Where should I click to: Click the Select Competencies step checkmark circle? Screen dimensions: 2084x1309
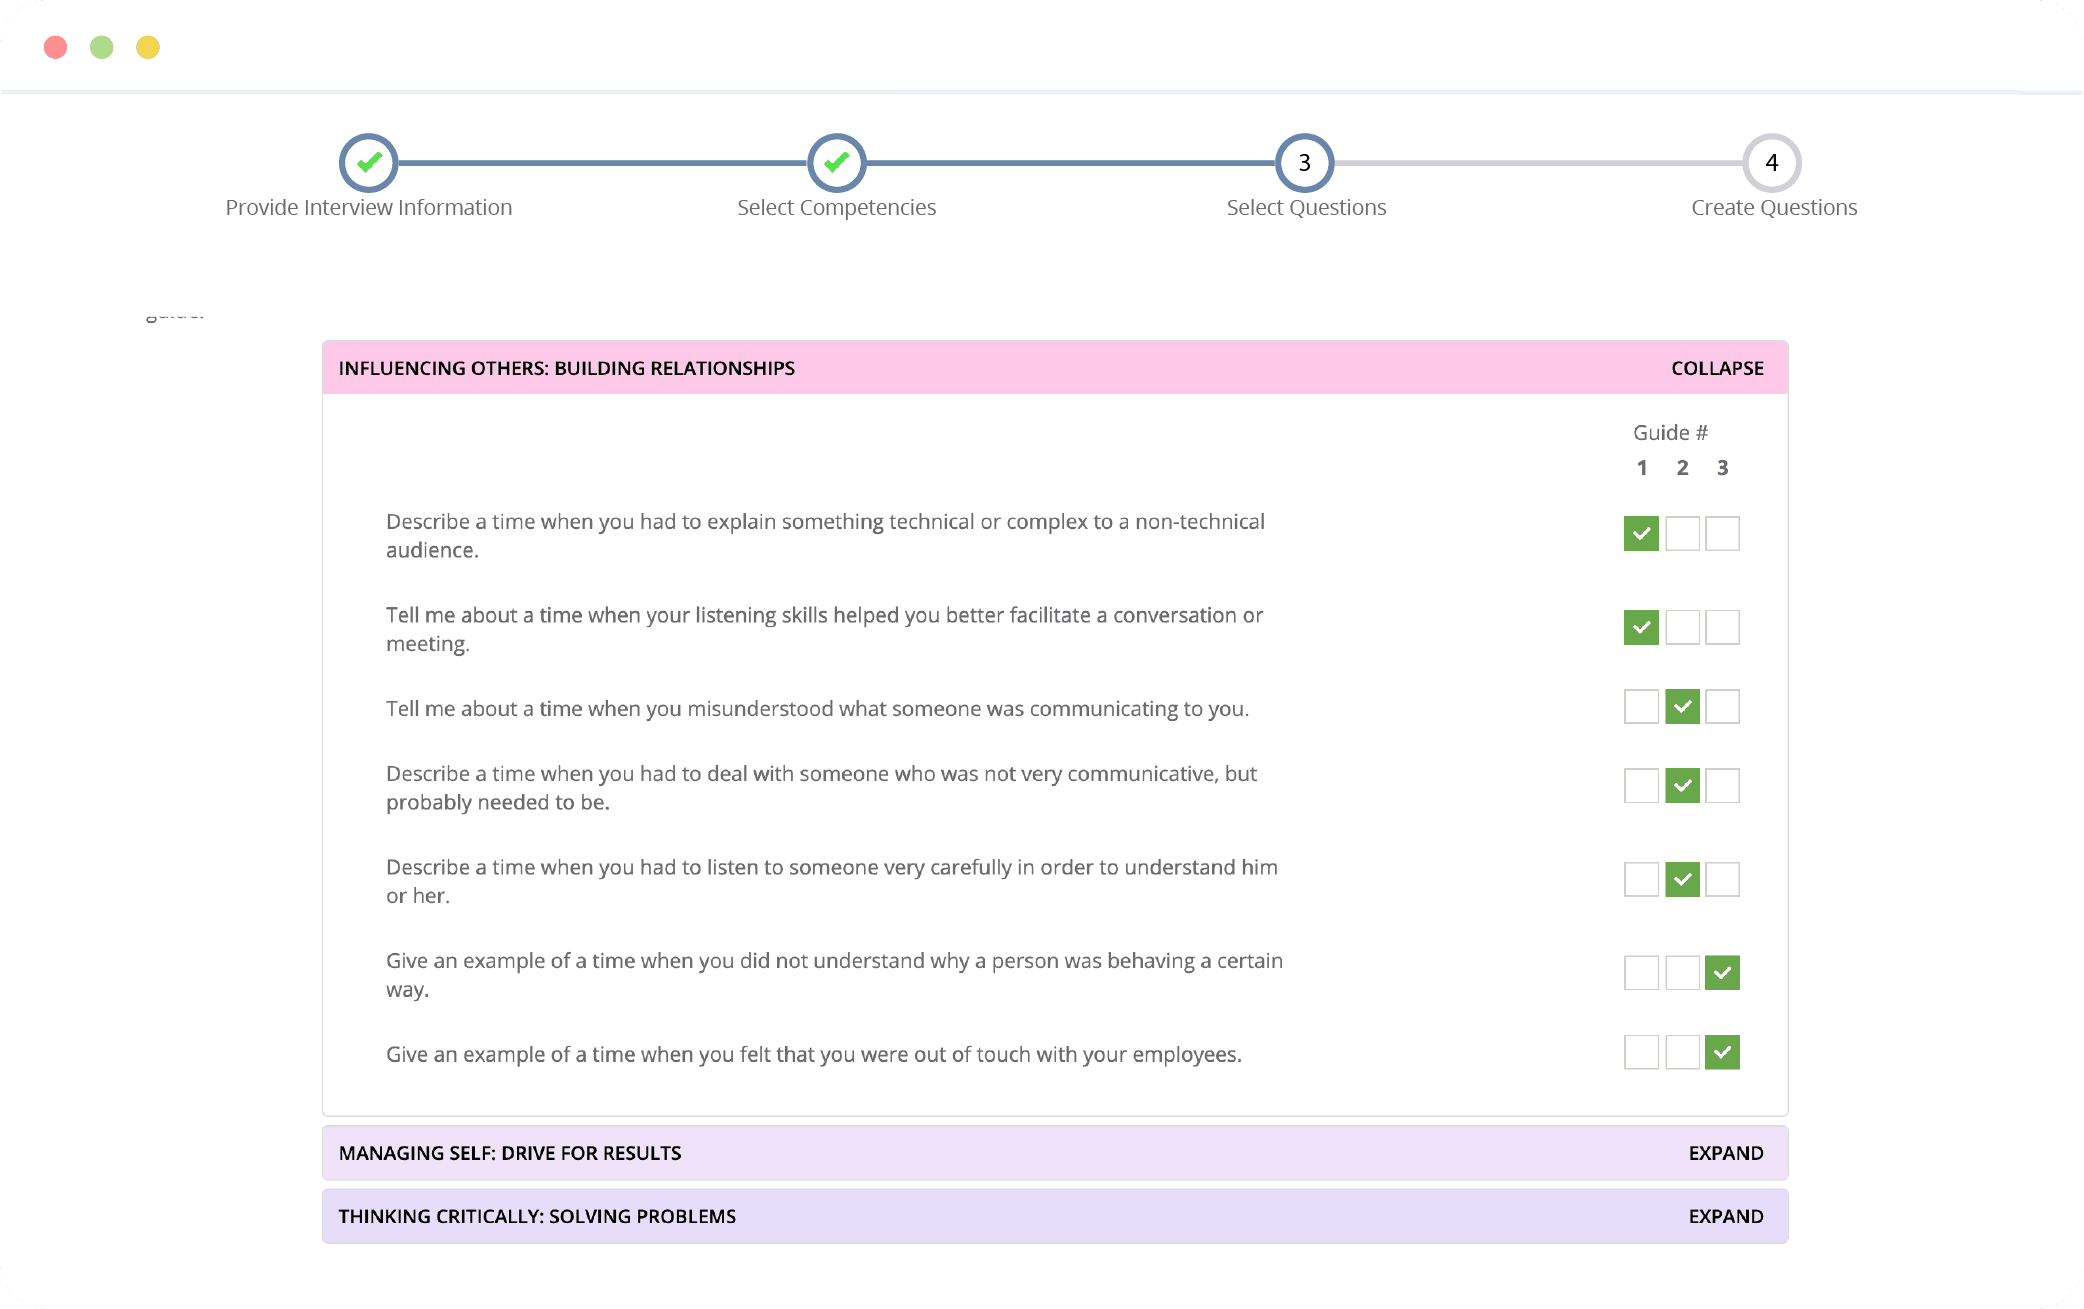point(837,162)
